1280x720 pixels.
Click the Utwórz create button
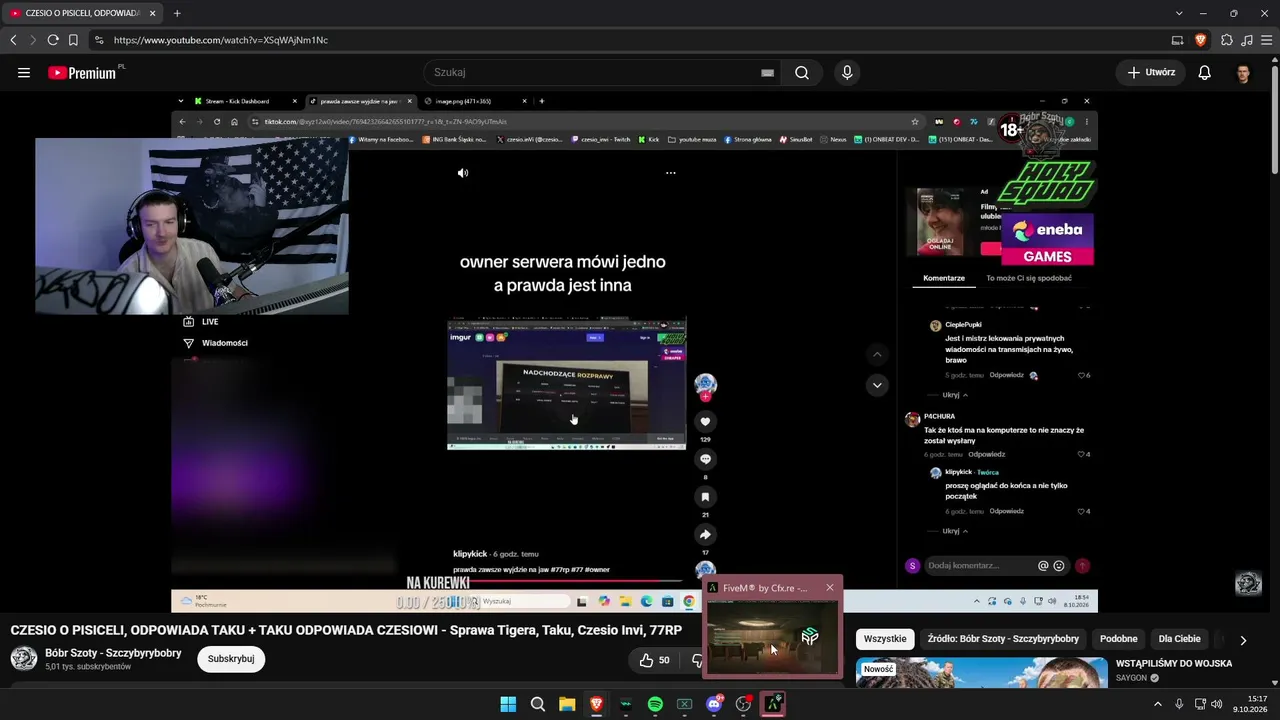click(1150, 72)
